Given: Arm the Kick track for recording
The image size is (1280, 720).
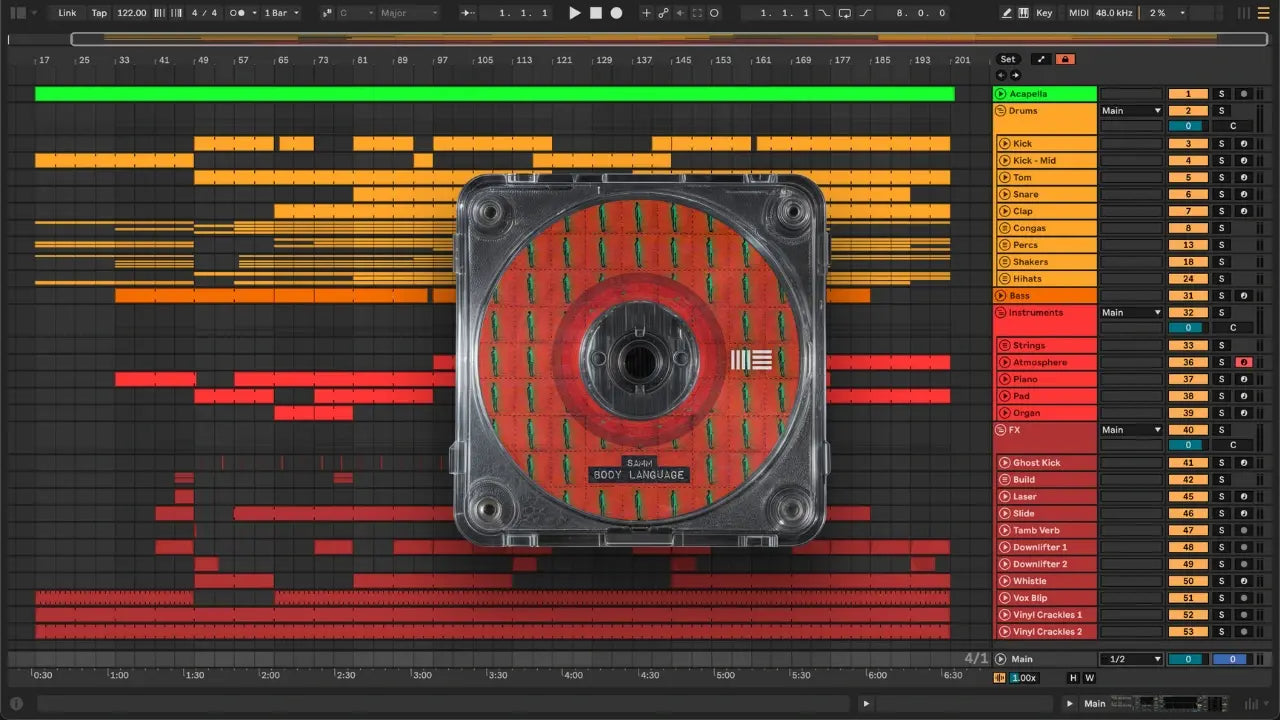Looking at the screenshot, I should click(1243, 144).
